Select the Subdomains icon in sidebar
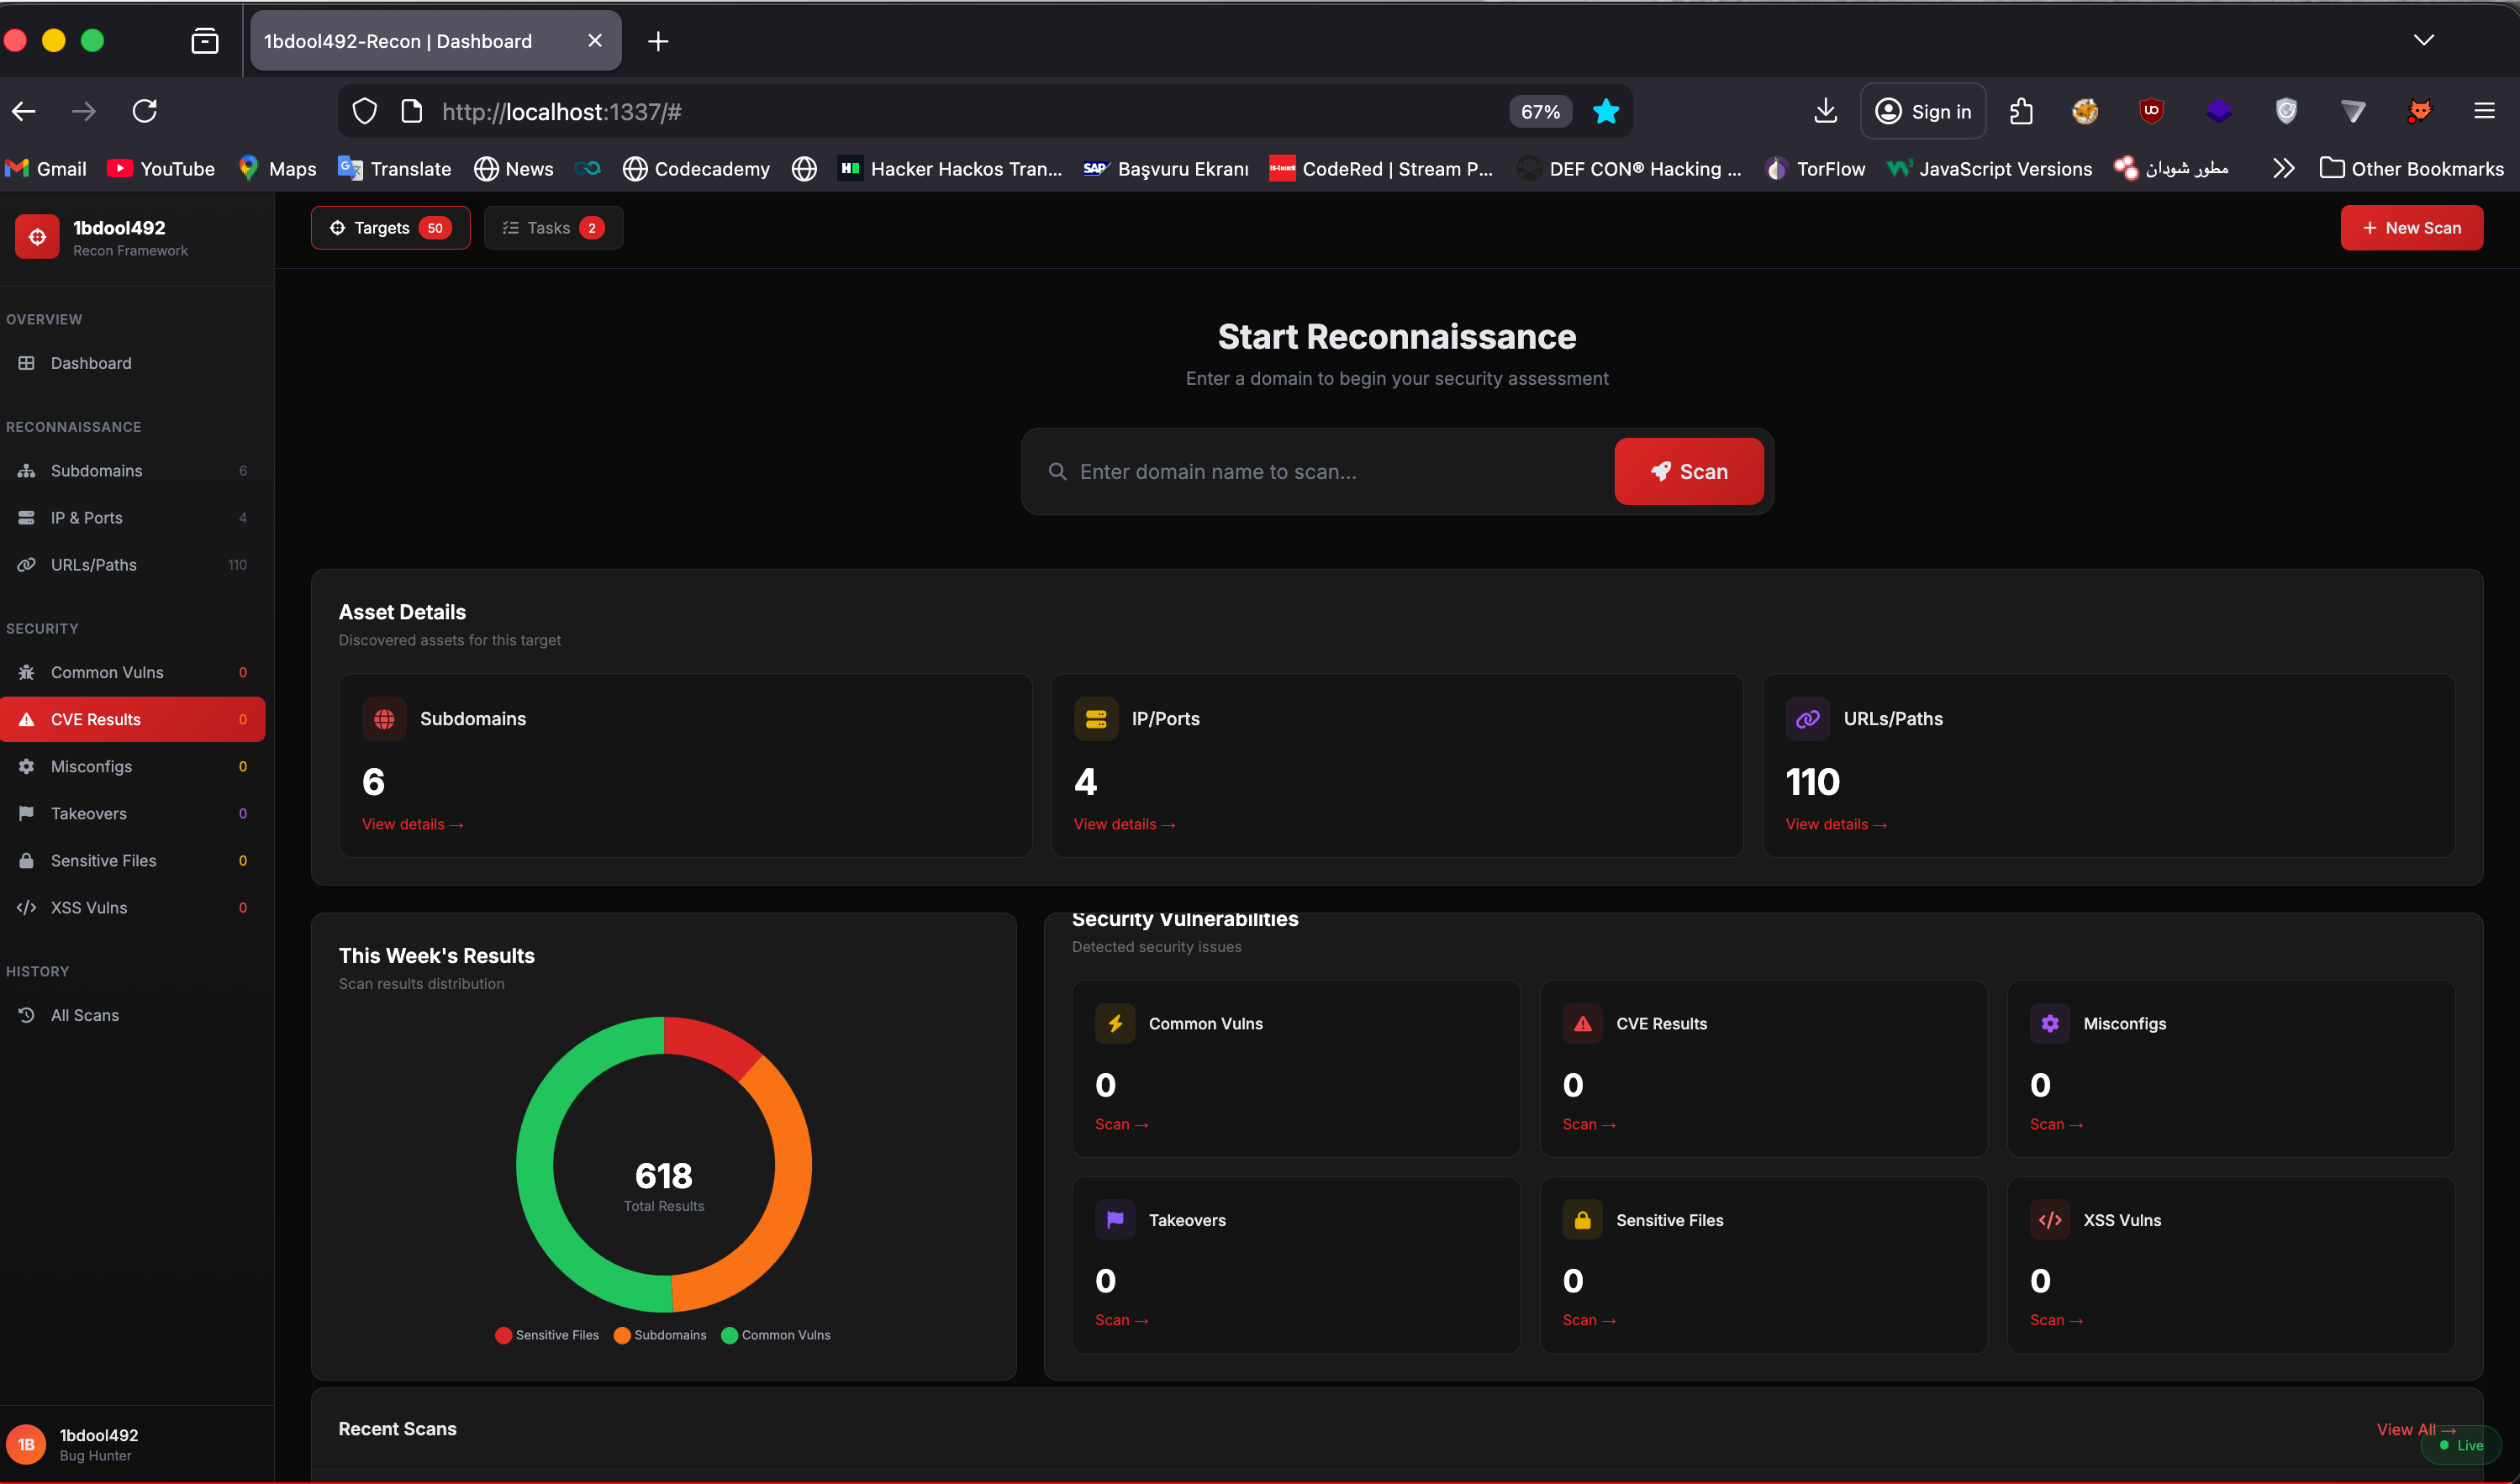Image resolution: width=2520 pixels, height=1484 pixels. [26, 470]
